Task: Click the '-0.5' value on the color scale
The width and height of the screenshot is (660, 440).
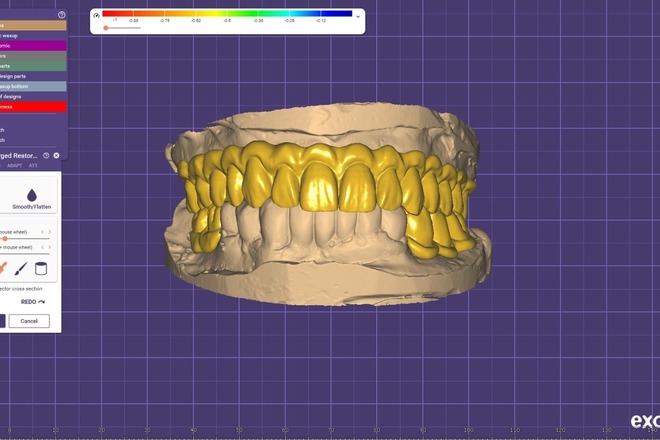Action: pyautogui.click(x=227, y=20)
